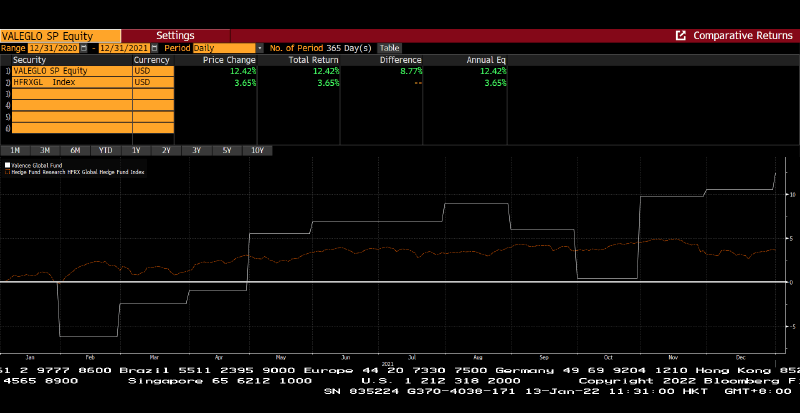
Task: Click the orange HFRX Global Hedge Fund legend swatch
Action: tap(7, 172)
